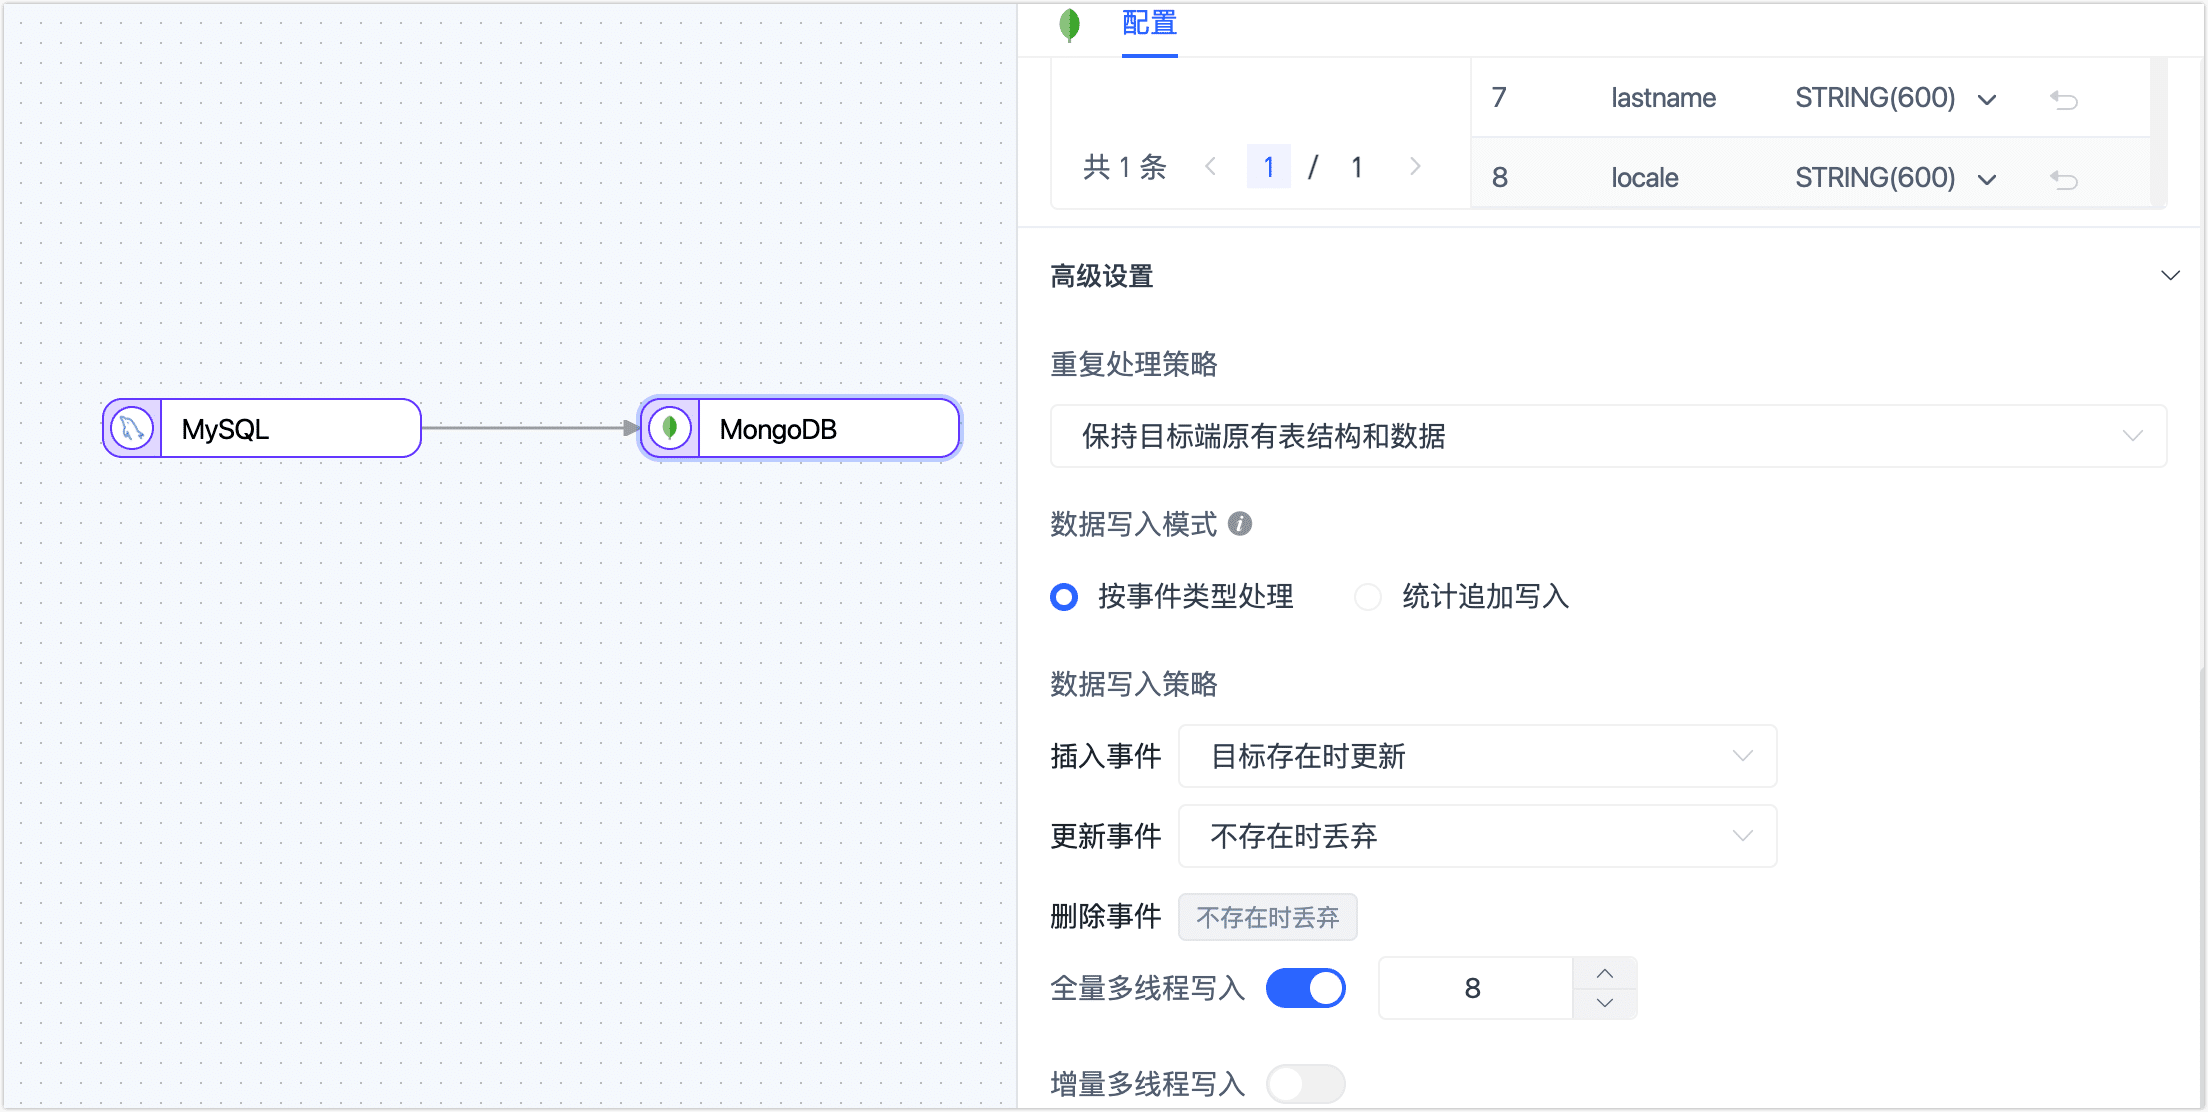Click the page number field showing 1

pyautogui.click(x=1268, y=166)
